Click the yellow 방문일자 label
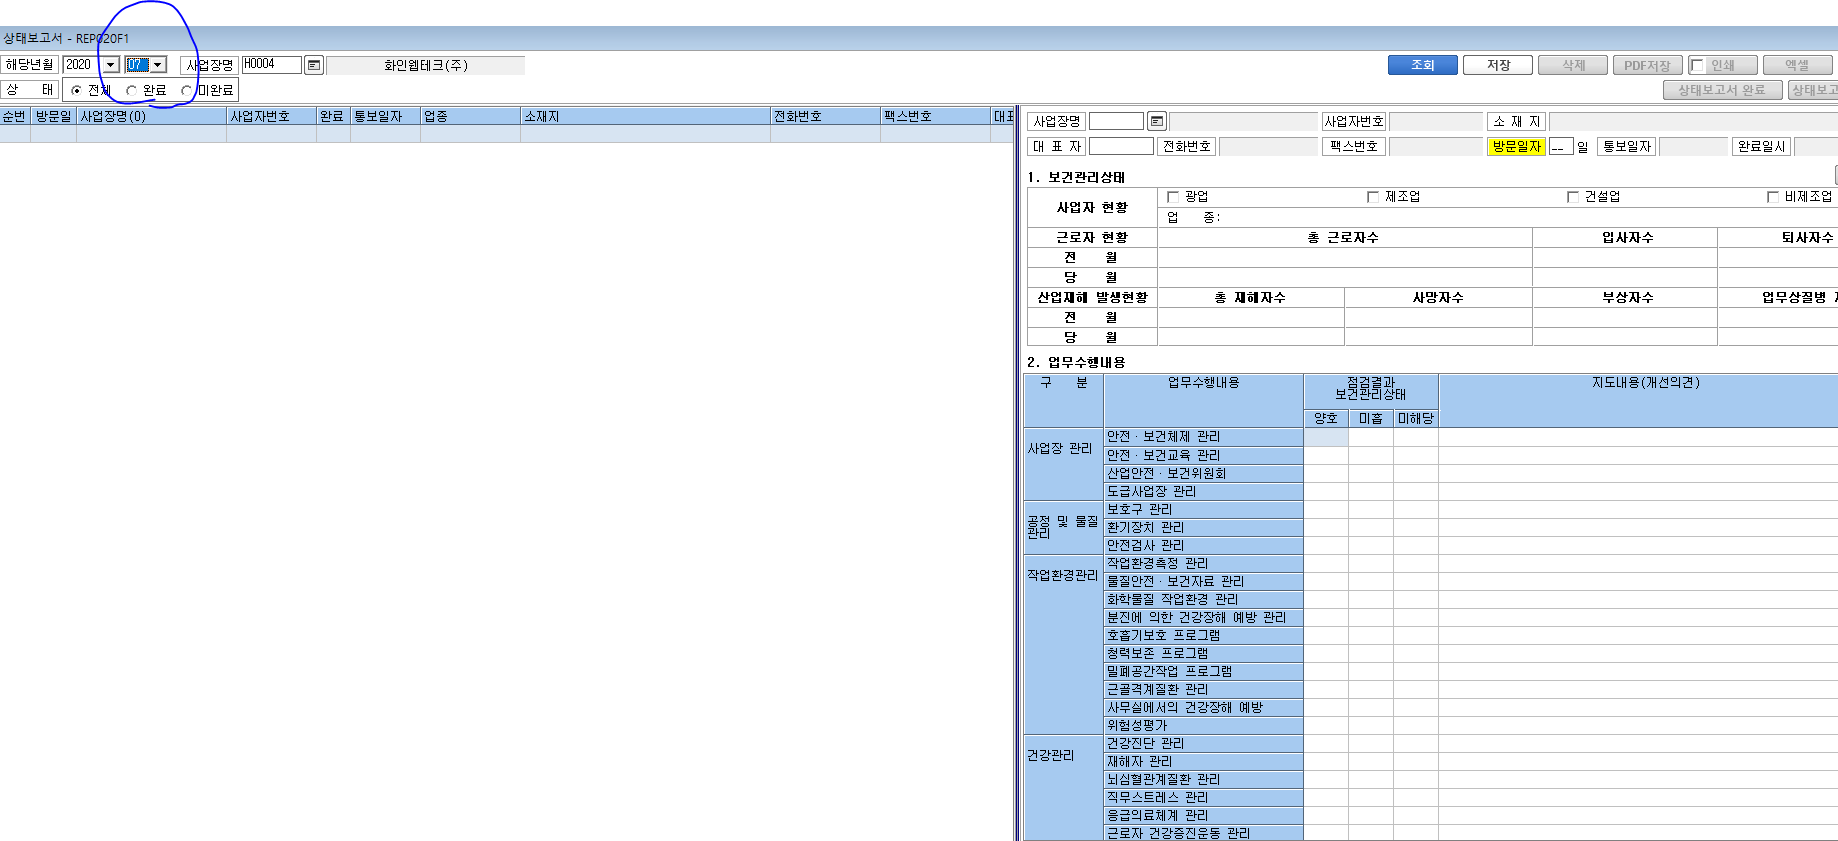 (1516, 146)
